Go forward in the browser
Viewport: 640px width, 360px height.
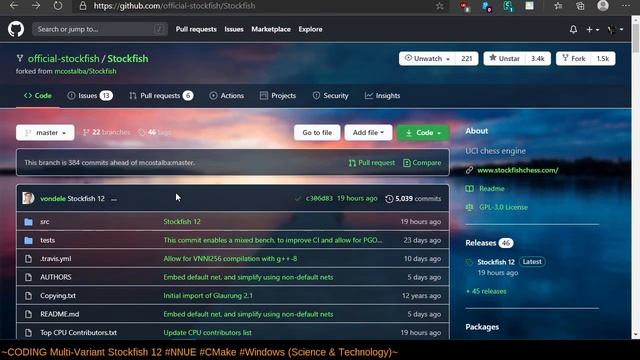pos(36,6)
